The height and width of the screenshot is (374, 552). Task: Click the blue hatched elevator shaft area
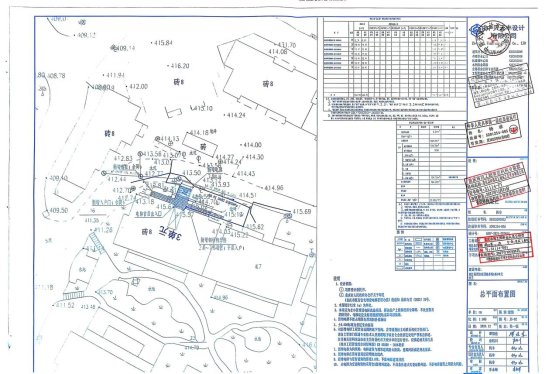tap(183, 194)
